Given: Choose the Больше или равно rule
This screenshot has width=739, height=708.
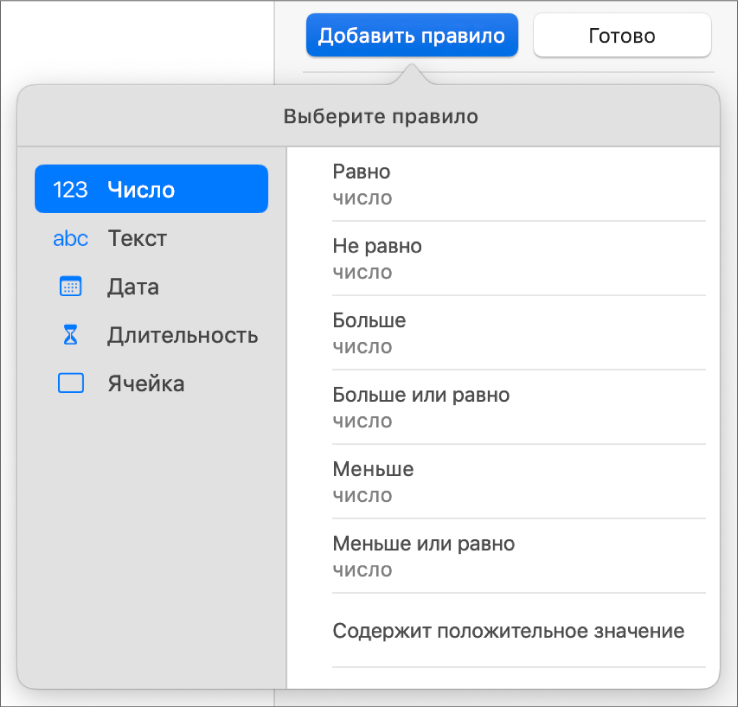Looking at the screenshot, I should (x=519, y=407).
